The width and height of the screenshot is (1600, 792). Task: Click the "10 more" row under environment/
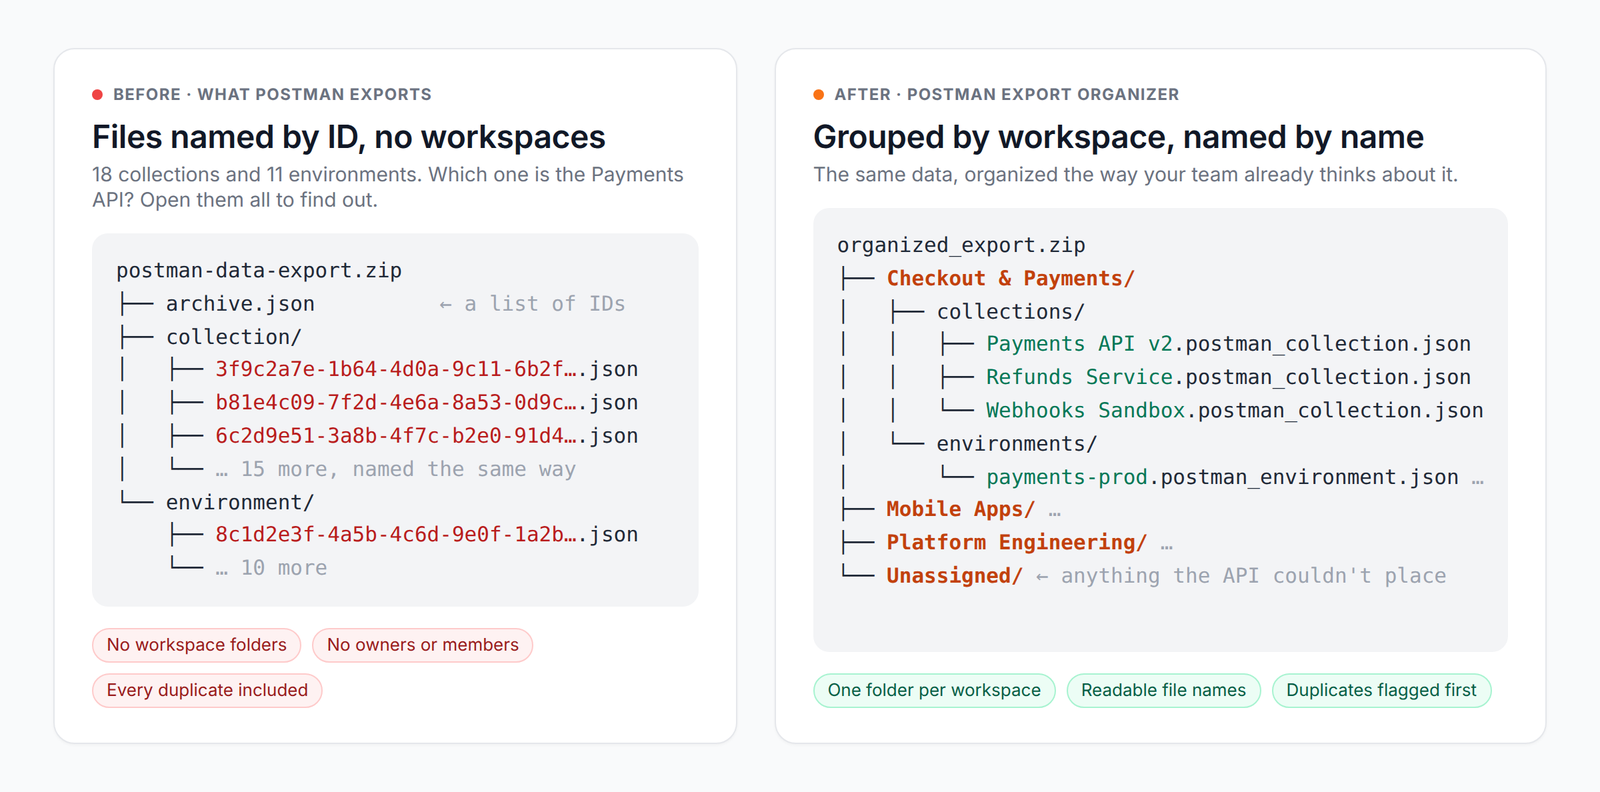[272, 568]
